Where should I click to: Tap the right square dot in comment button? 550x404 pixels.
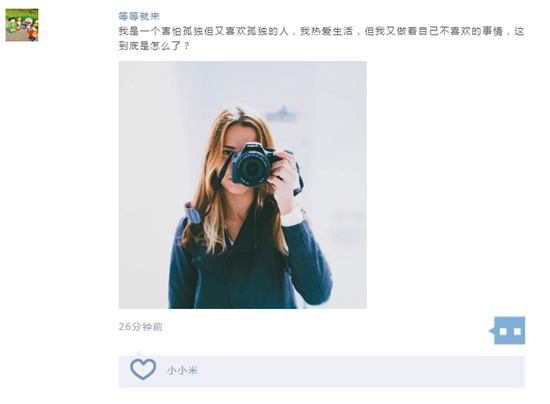tap(517, 331)
